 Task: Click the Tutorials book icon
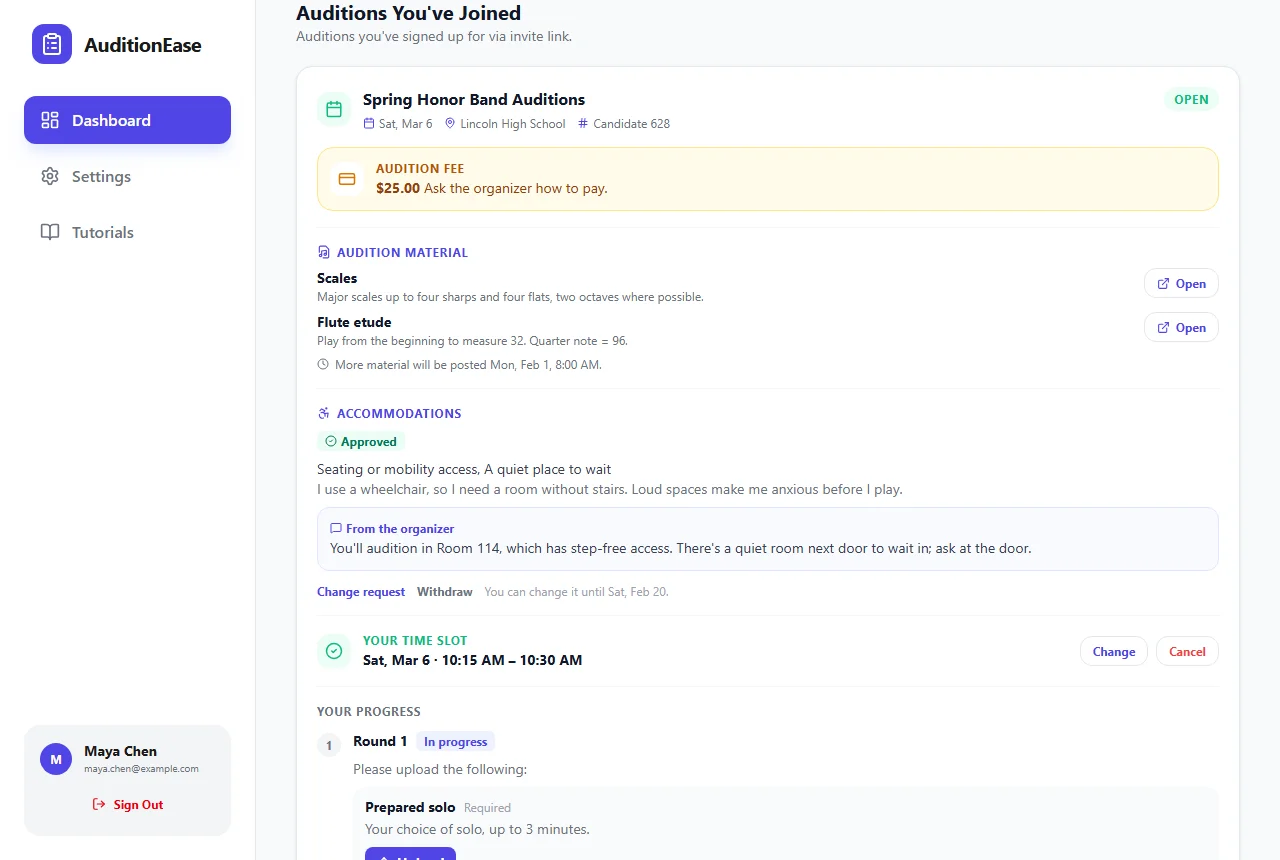[x=50, y=232]
